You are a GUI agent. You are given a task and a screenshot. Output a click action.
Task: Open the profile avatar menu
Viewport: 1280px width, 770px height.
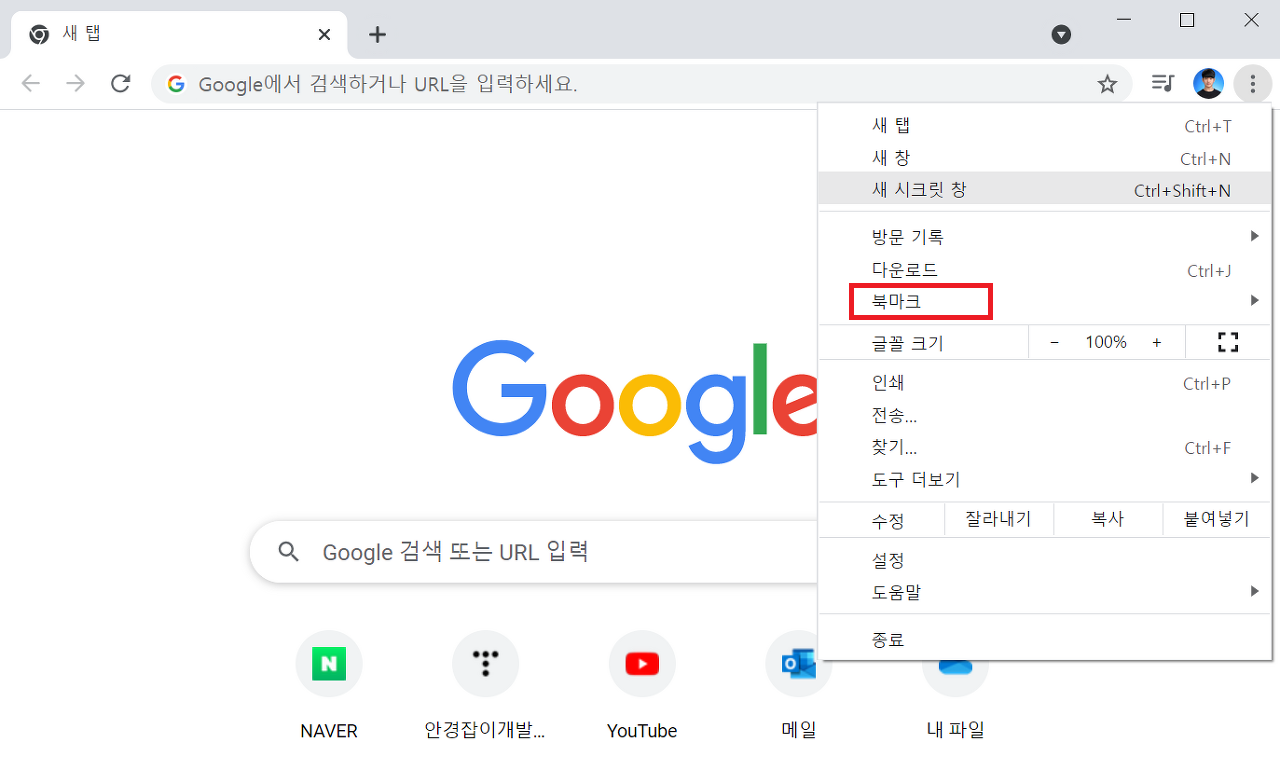[x=1208, y=84]
